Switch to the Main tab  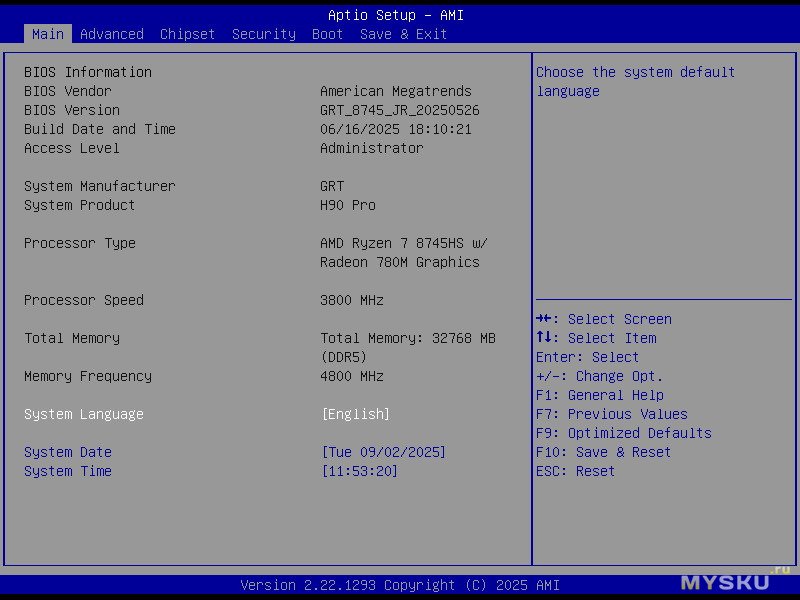point(47,34)
